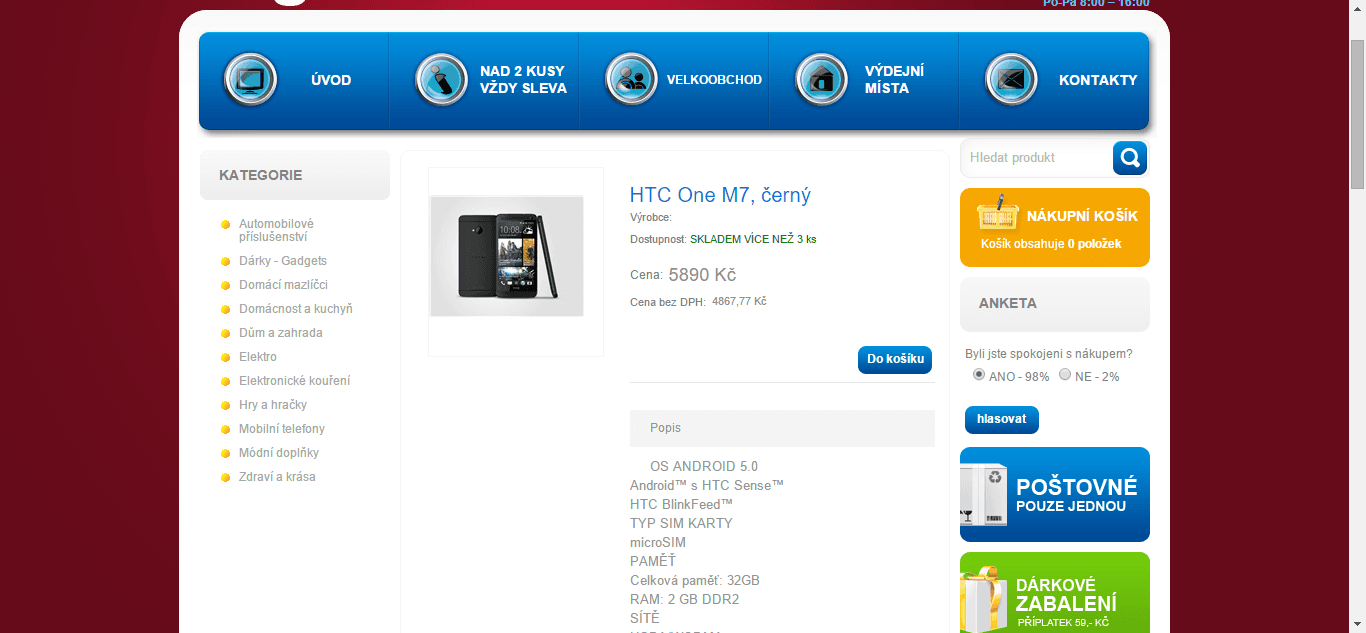Click SKLADEM VÍCE NEŽ 3 ks text

pyautogui.click(x=753, y=239)
